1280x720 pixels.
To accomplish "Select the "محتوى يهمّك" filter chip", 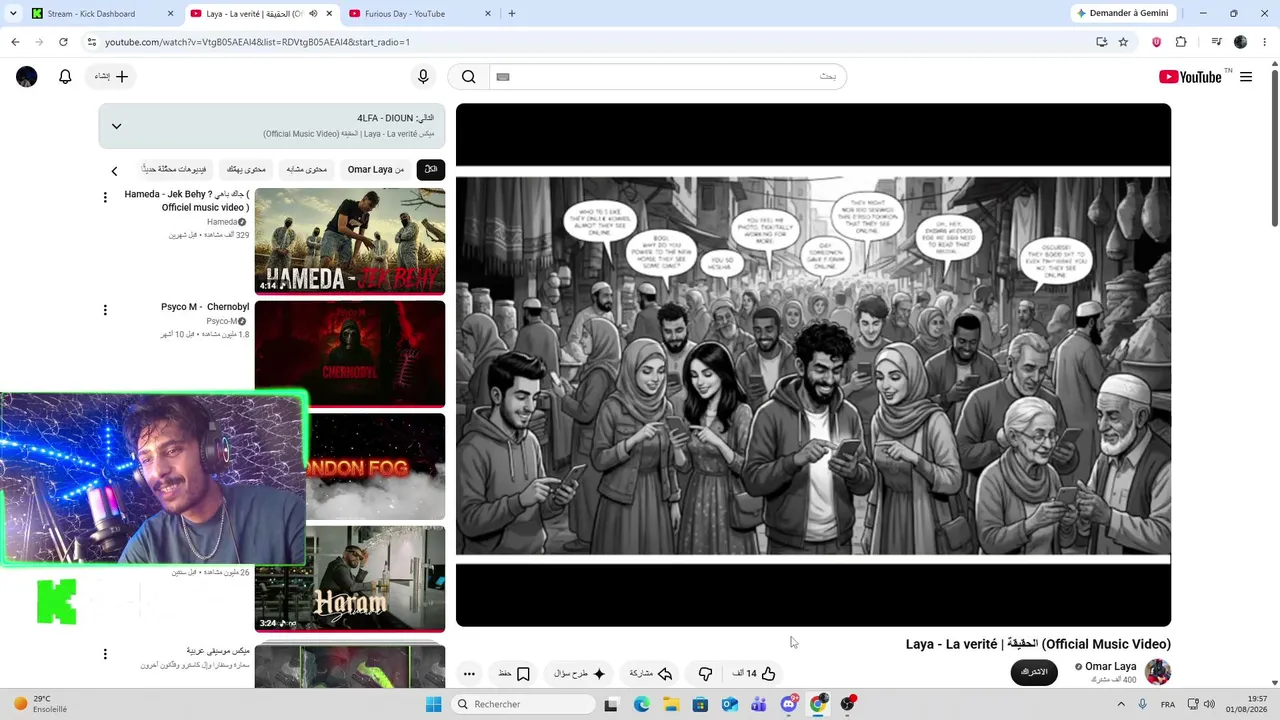I will [246, 169].
